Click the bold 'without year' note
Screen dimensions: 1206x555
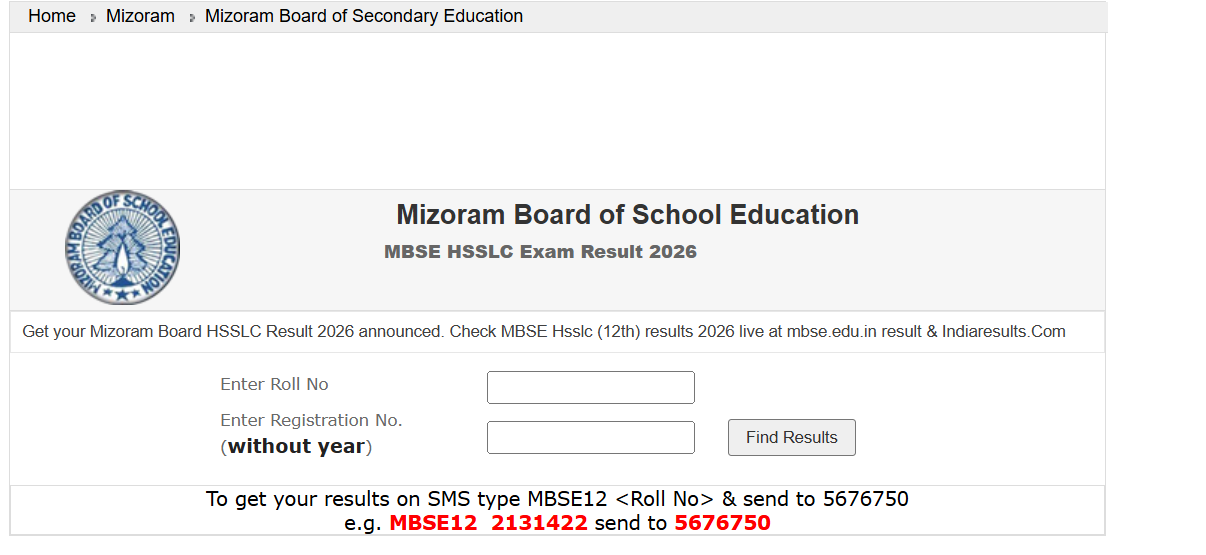tap(296, 447)
